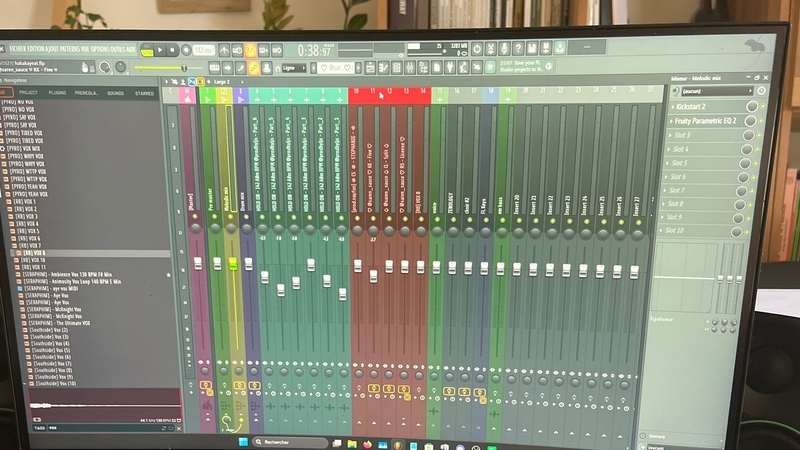Switch to the SOUNDS browser tab

[x=115, y=93]
